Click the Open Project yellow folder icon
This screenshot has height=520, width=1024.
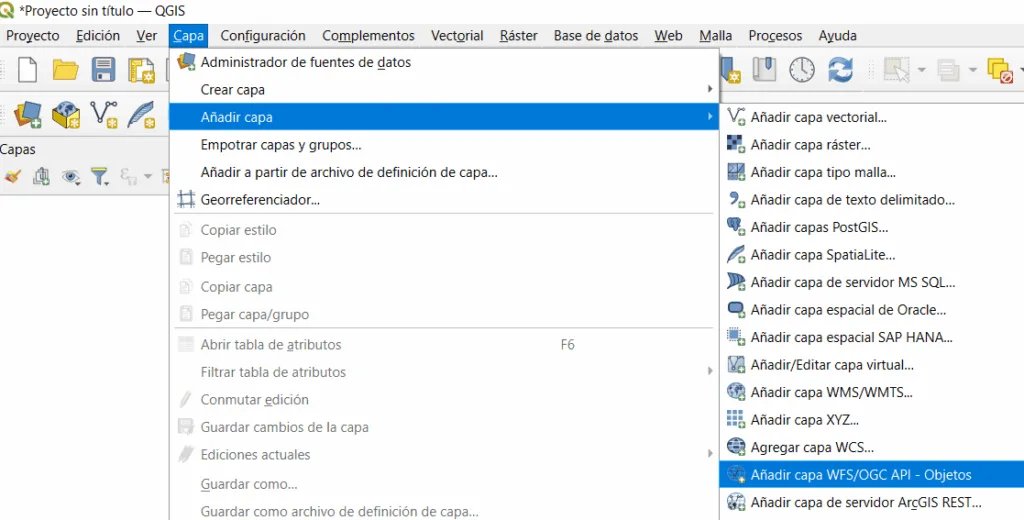point(65,69)
